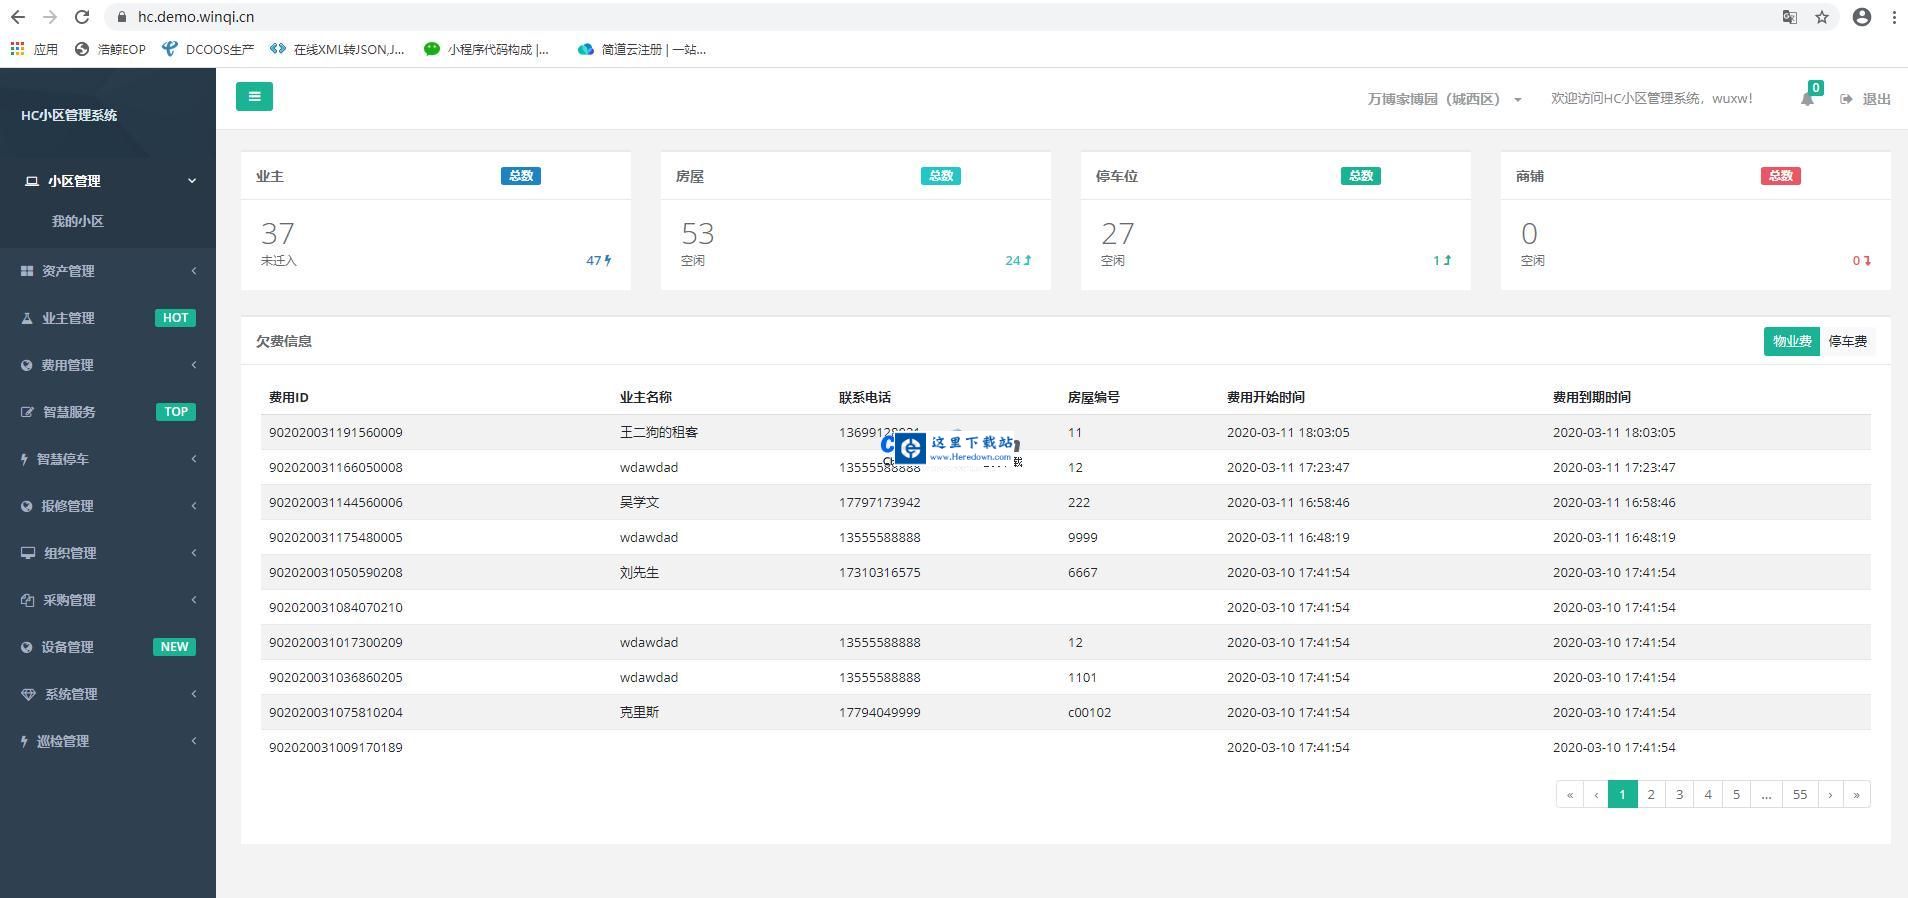Switch to the 物业费 tab
Image resolution: width=1908 pixels, height=898 pixels.
click(1792, 341)
